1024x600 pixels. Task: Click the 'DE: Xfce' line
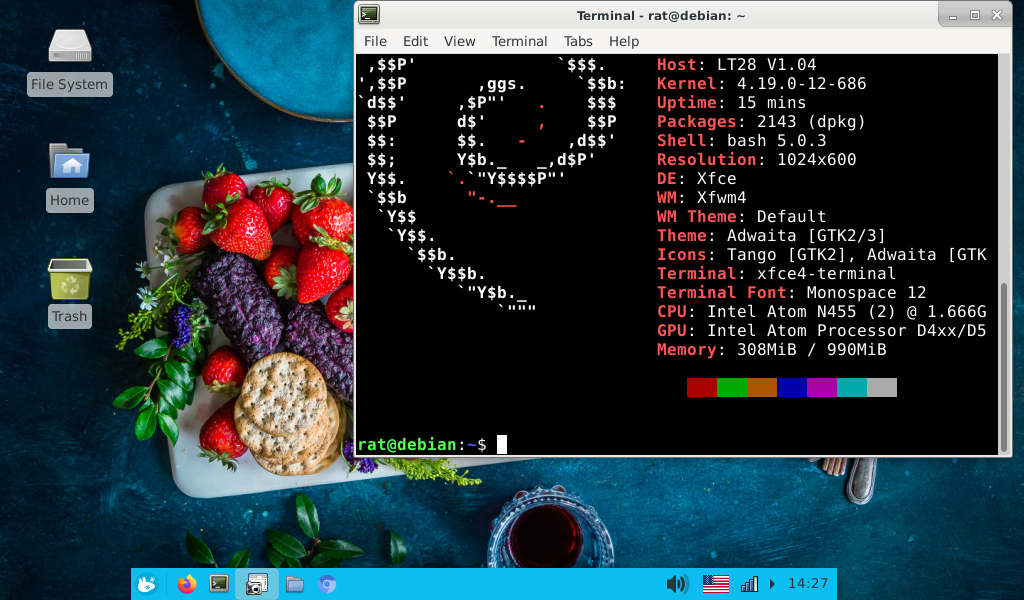click(697, 178)
